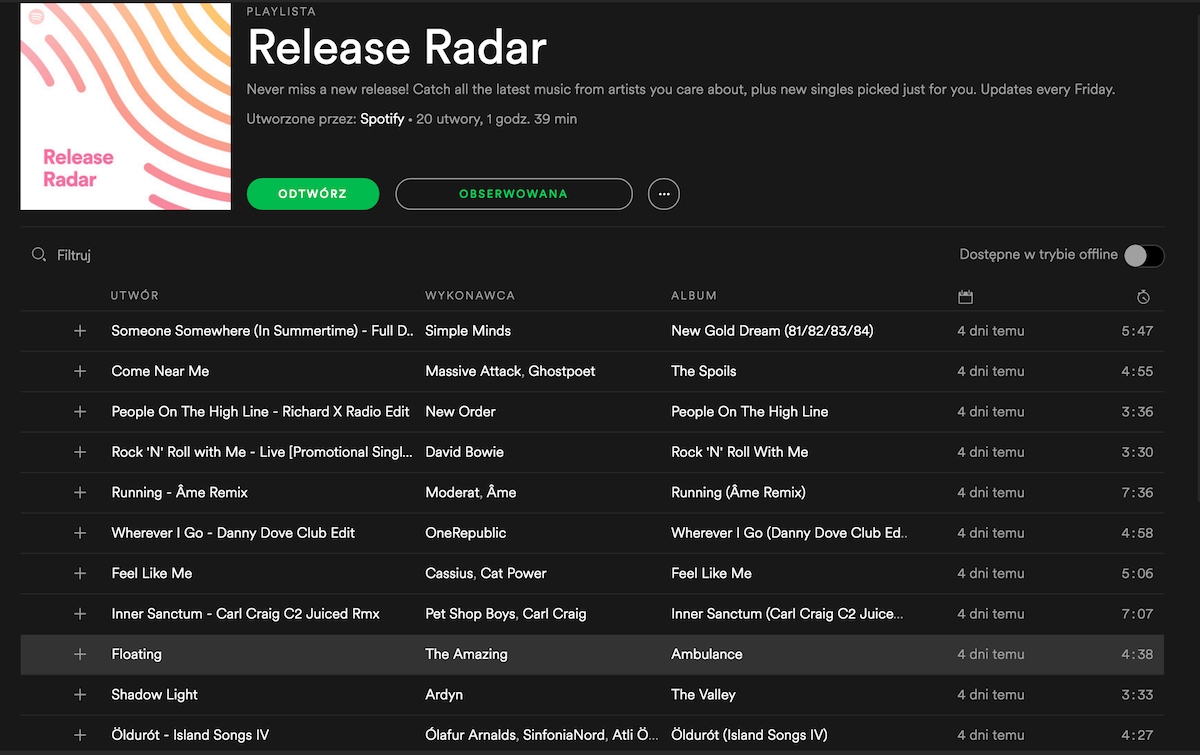This screenshot has width=1200, height=755.
Task: Sort by duration clock icon
Action: [x=1144, y=297]
